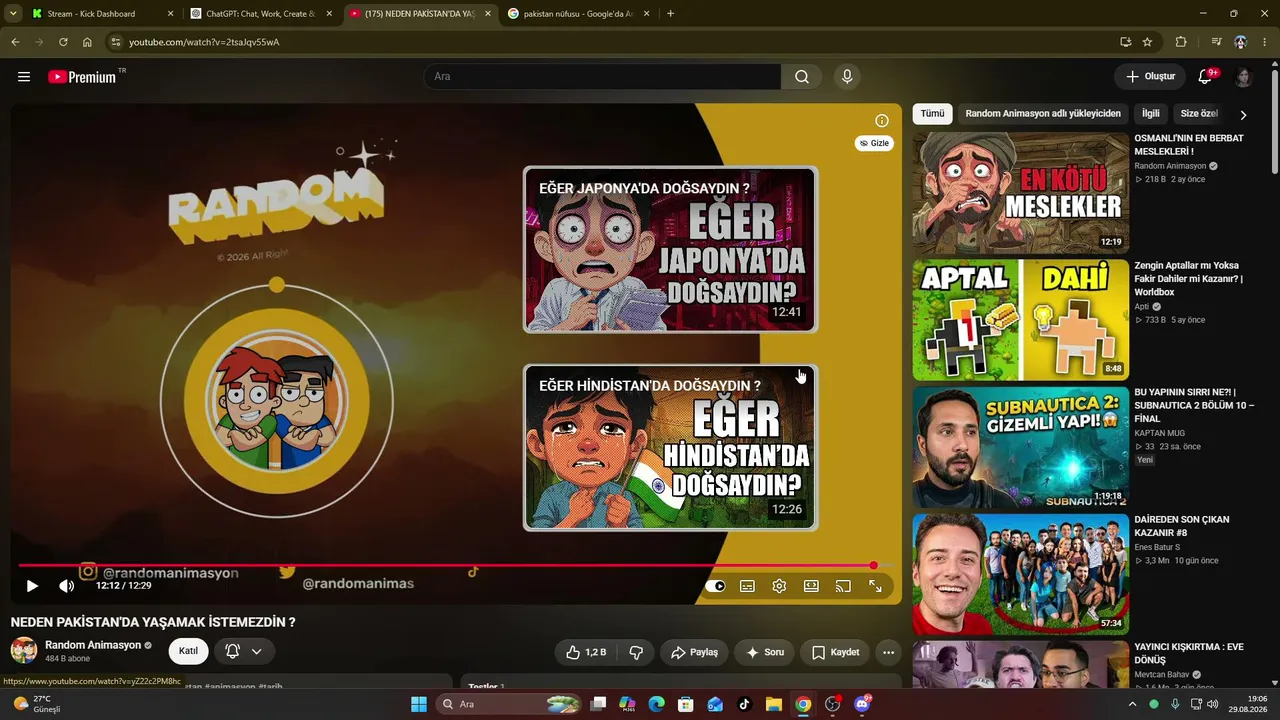Screen dimensions: 1280x720
Task: Open Osmanlı'nın En Berbat Meslekleri title
Action: (1189, 145)
